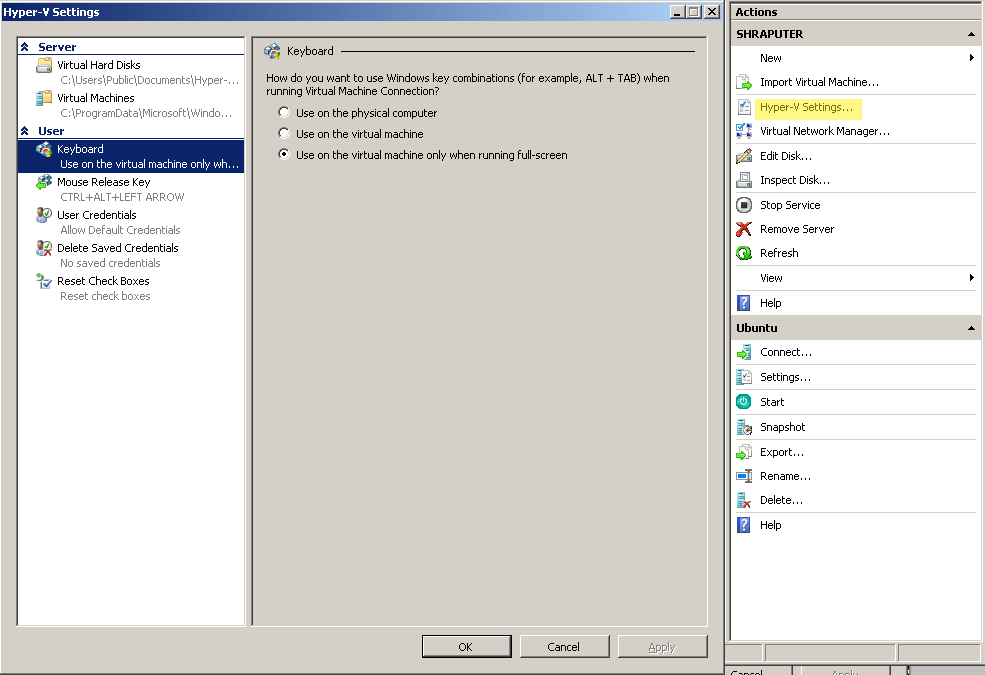Click the Virtual Hard Disks folder icon
Screen dimensions: 985x675
(x=44, y=65)
